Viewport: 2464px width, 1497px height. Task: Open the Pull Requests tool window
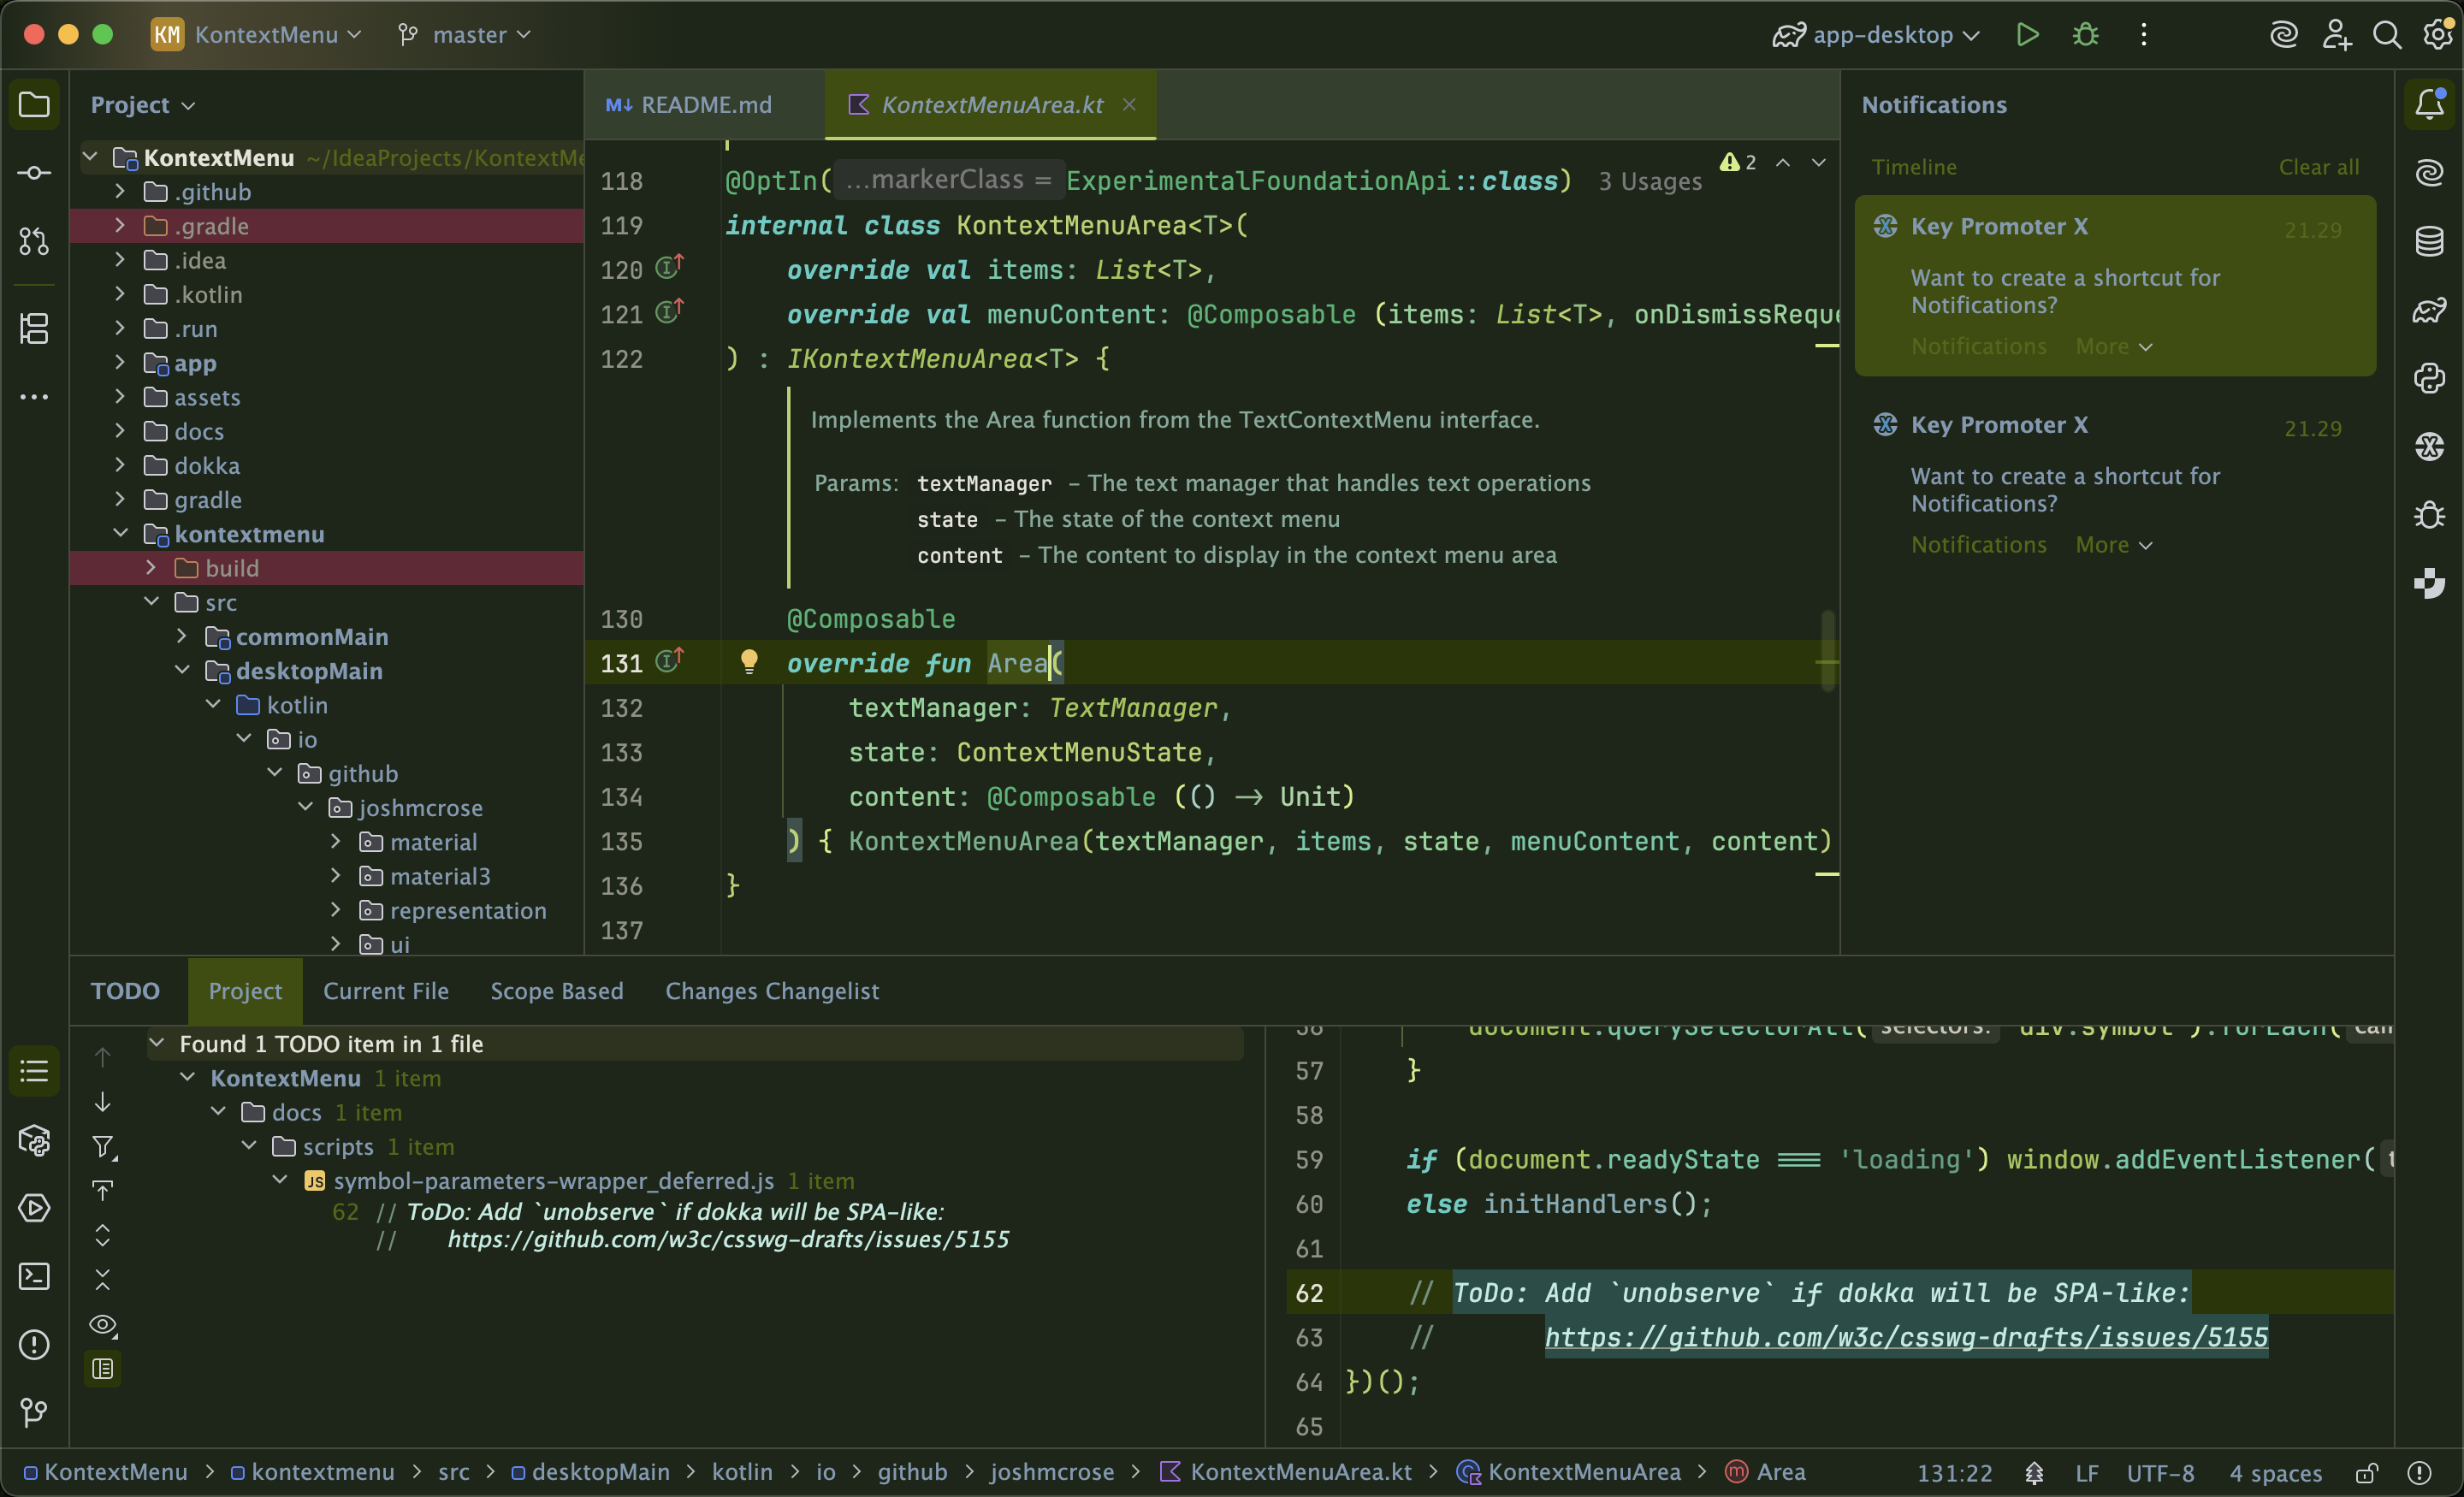(34, 241)
